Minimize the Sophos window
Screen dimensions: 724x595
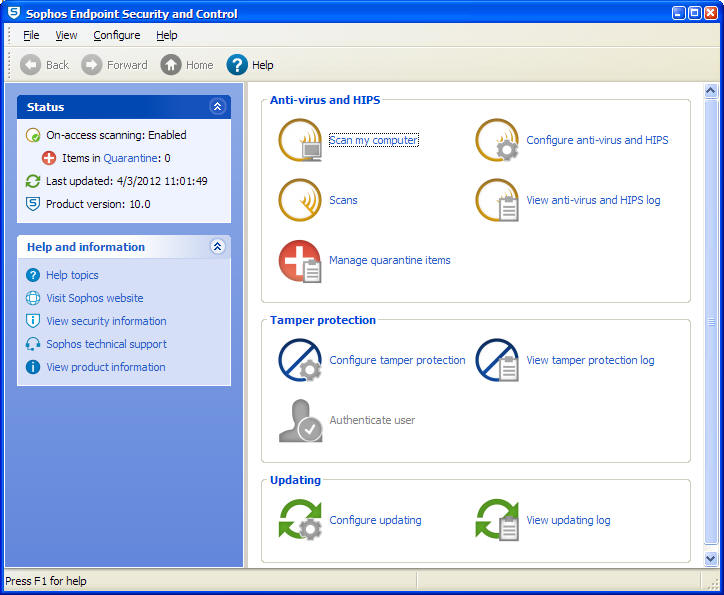tap(679, 13)
